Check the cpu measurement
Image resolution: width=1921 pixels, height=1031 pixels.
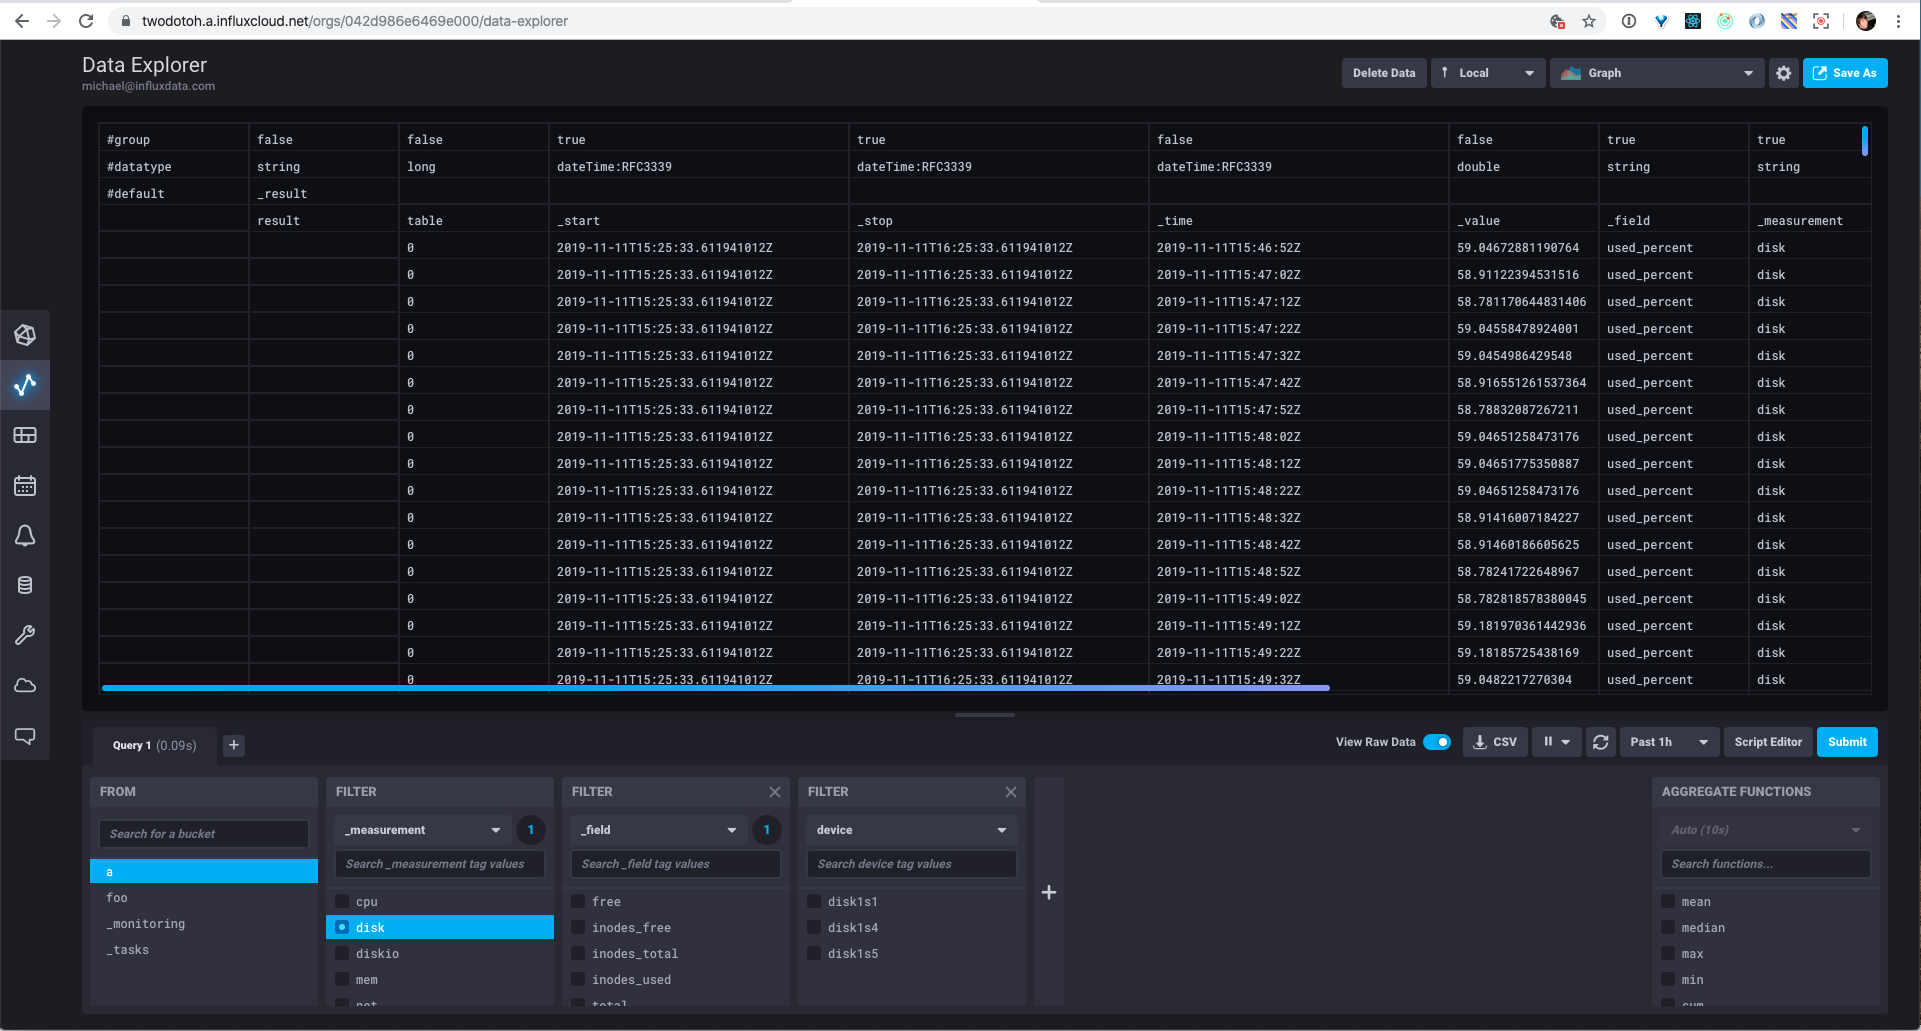(x=342, y=901)
